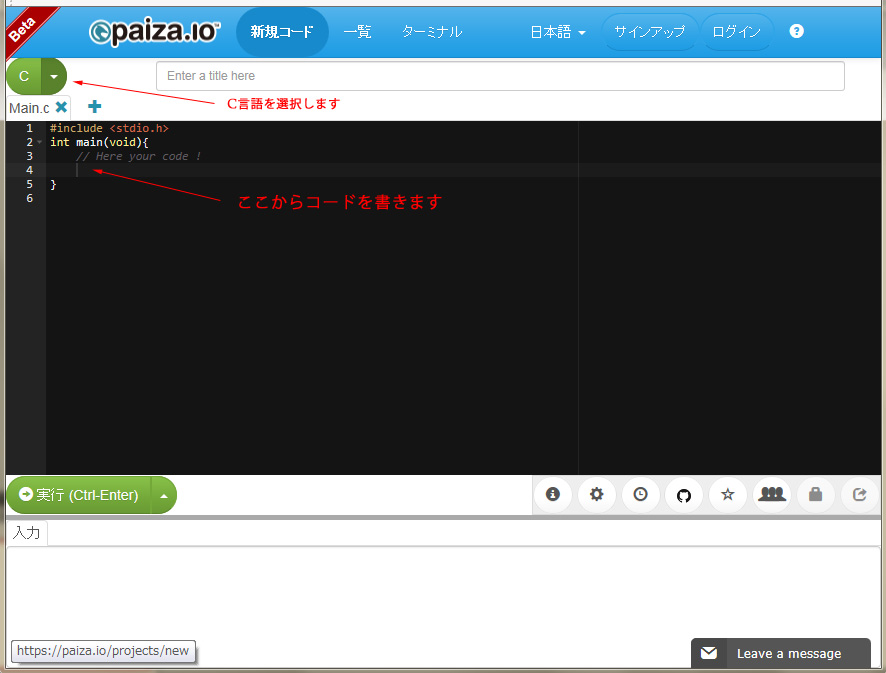886x673 pixels.
Task: Click the Beta ribbon badge
Action: (x=23, y=29)
